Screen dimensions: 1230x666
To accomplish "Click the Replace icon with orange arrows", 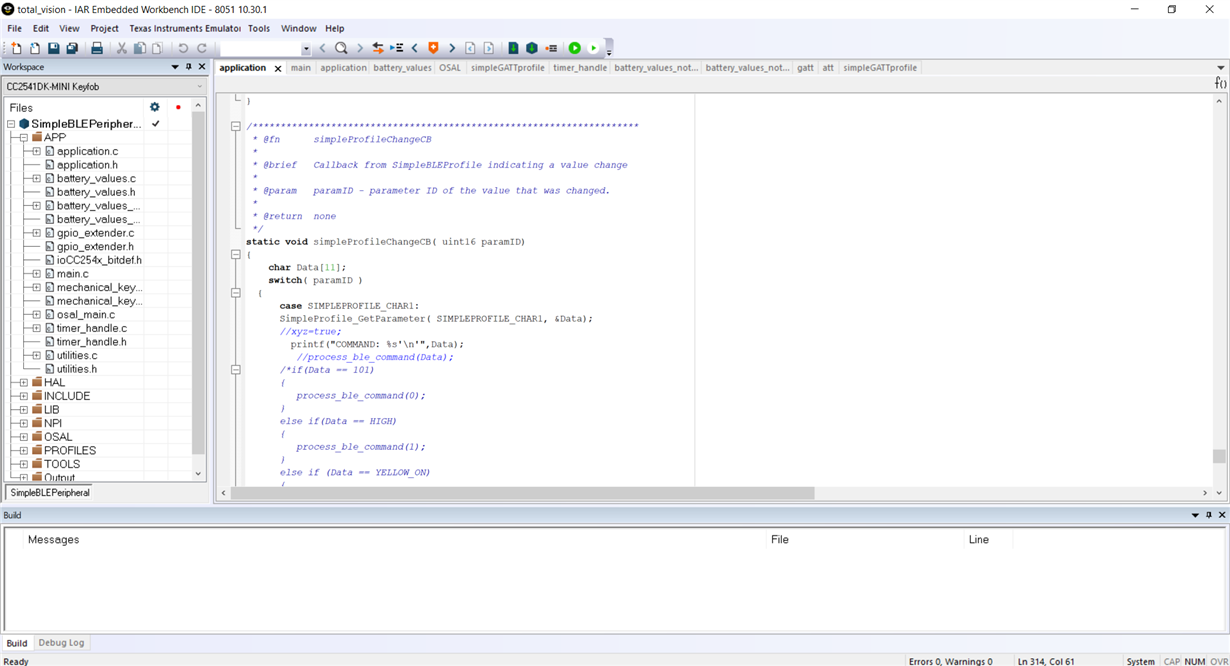I will [x=378, y=48].
